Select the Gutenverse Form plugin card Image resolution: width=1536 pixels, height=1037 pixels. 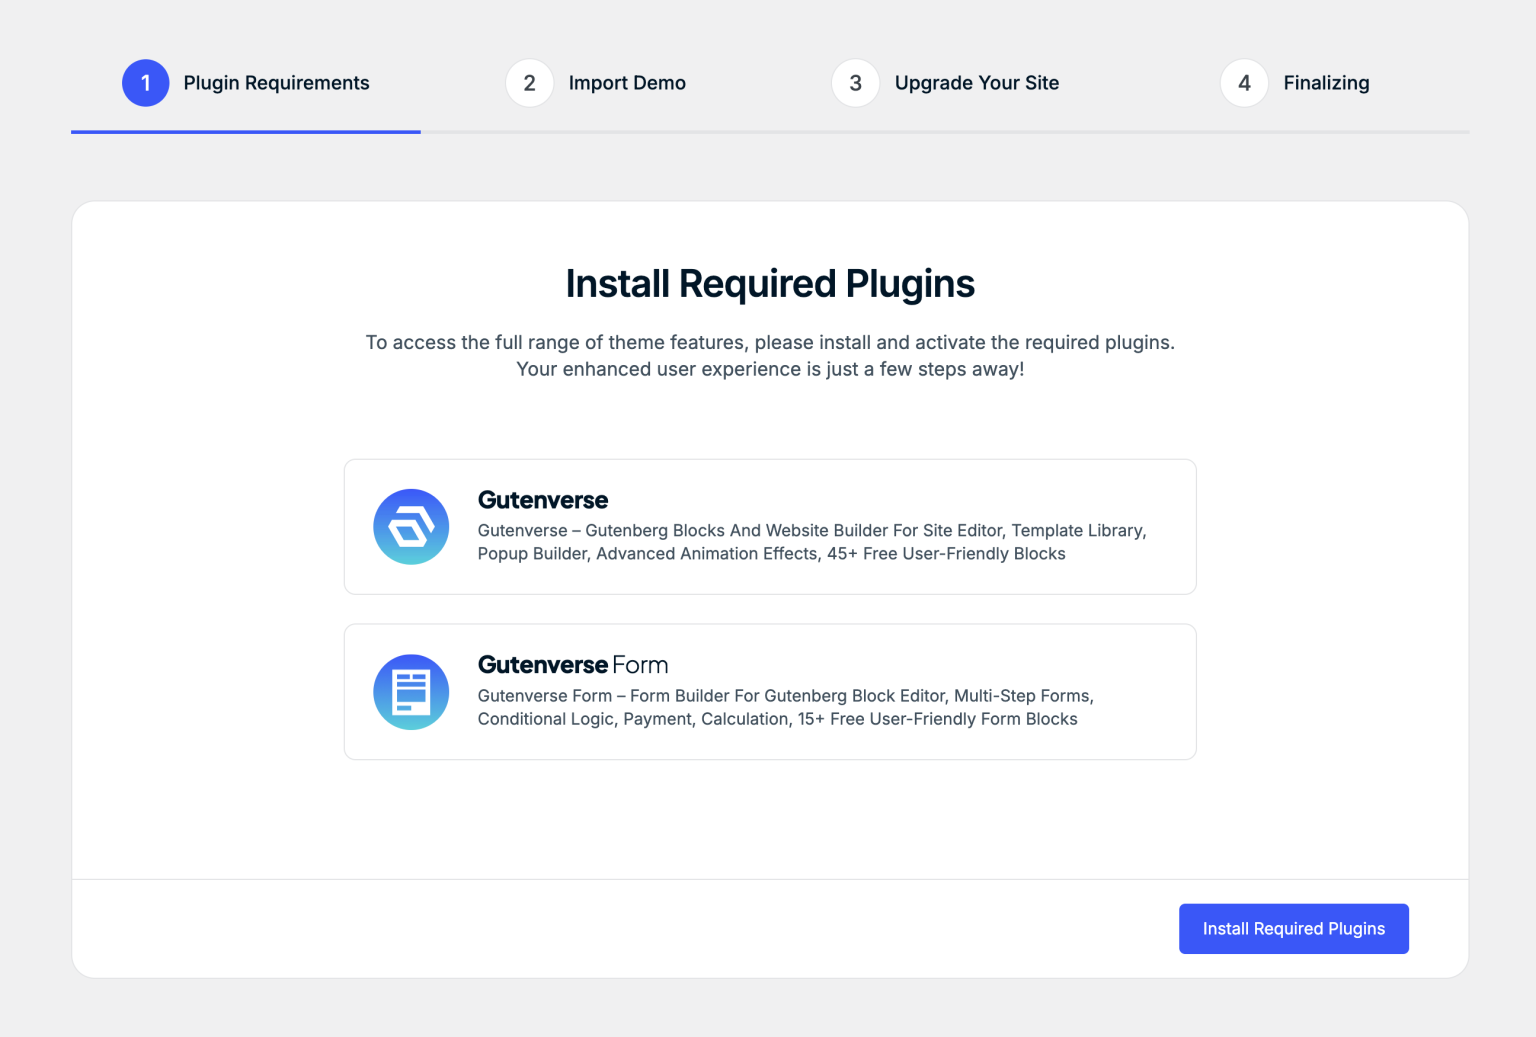pyautogui.click(x=769, y=691)
